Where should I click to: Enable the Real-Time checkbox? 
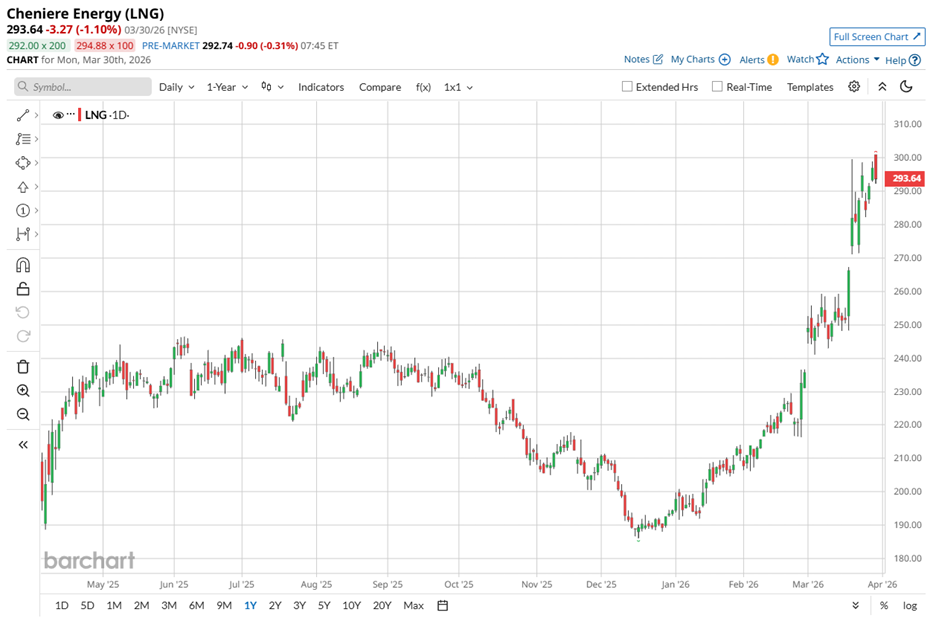[717, 87]
